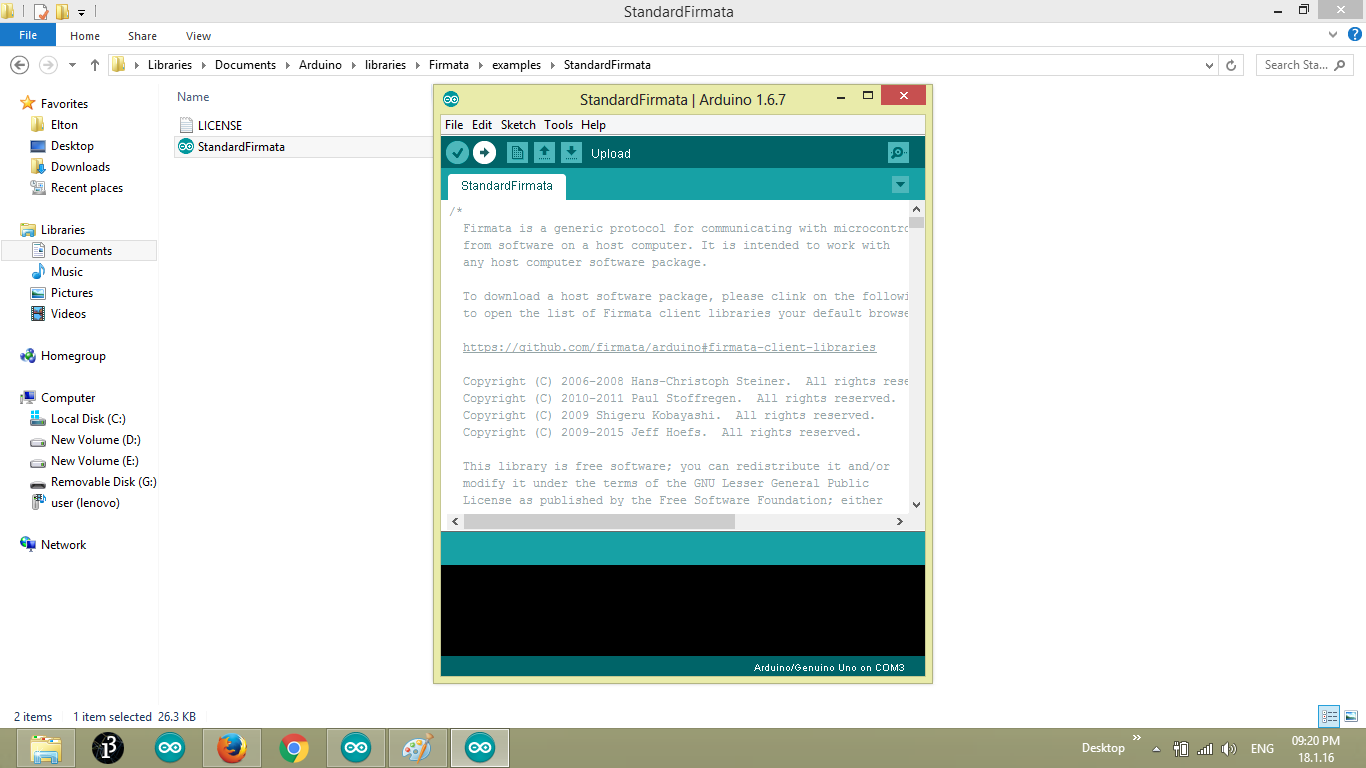Show hidden tray icons arrow
Image resolution: width=1366 pixels, height=768 pixels.
(1156, 748)
